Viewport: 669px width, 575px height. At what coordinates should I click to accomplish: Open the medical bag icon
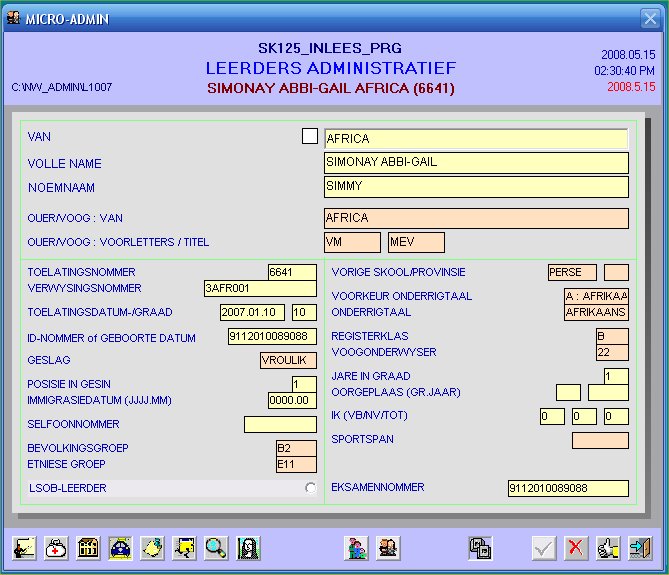click(57, 547)
